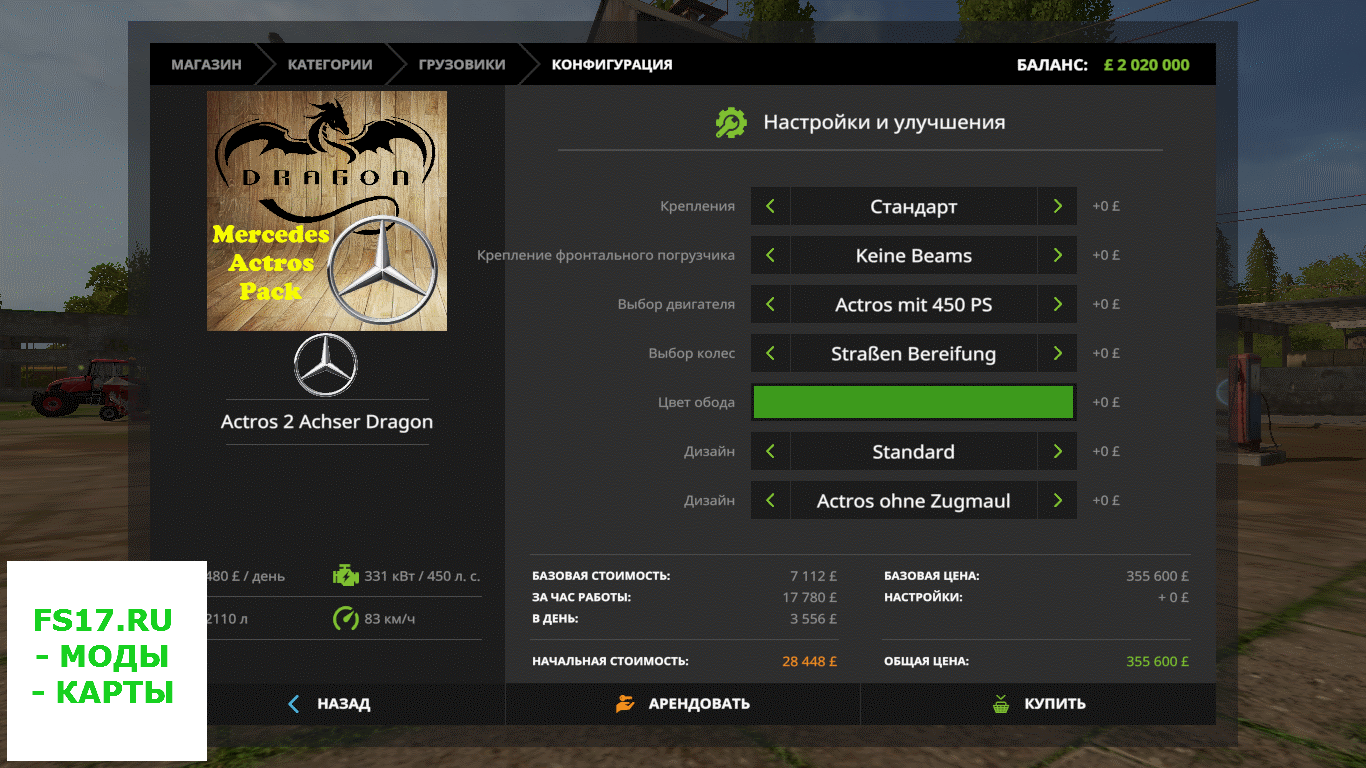Click the ОБЩАЯ ЦЕНА 355 600 £ value
Image resolution: width=1366 pixels, height=768 pixels.
pos(1157,661)
